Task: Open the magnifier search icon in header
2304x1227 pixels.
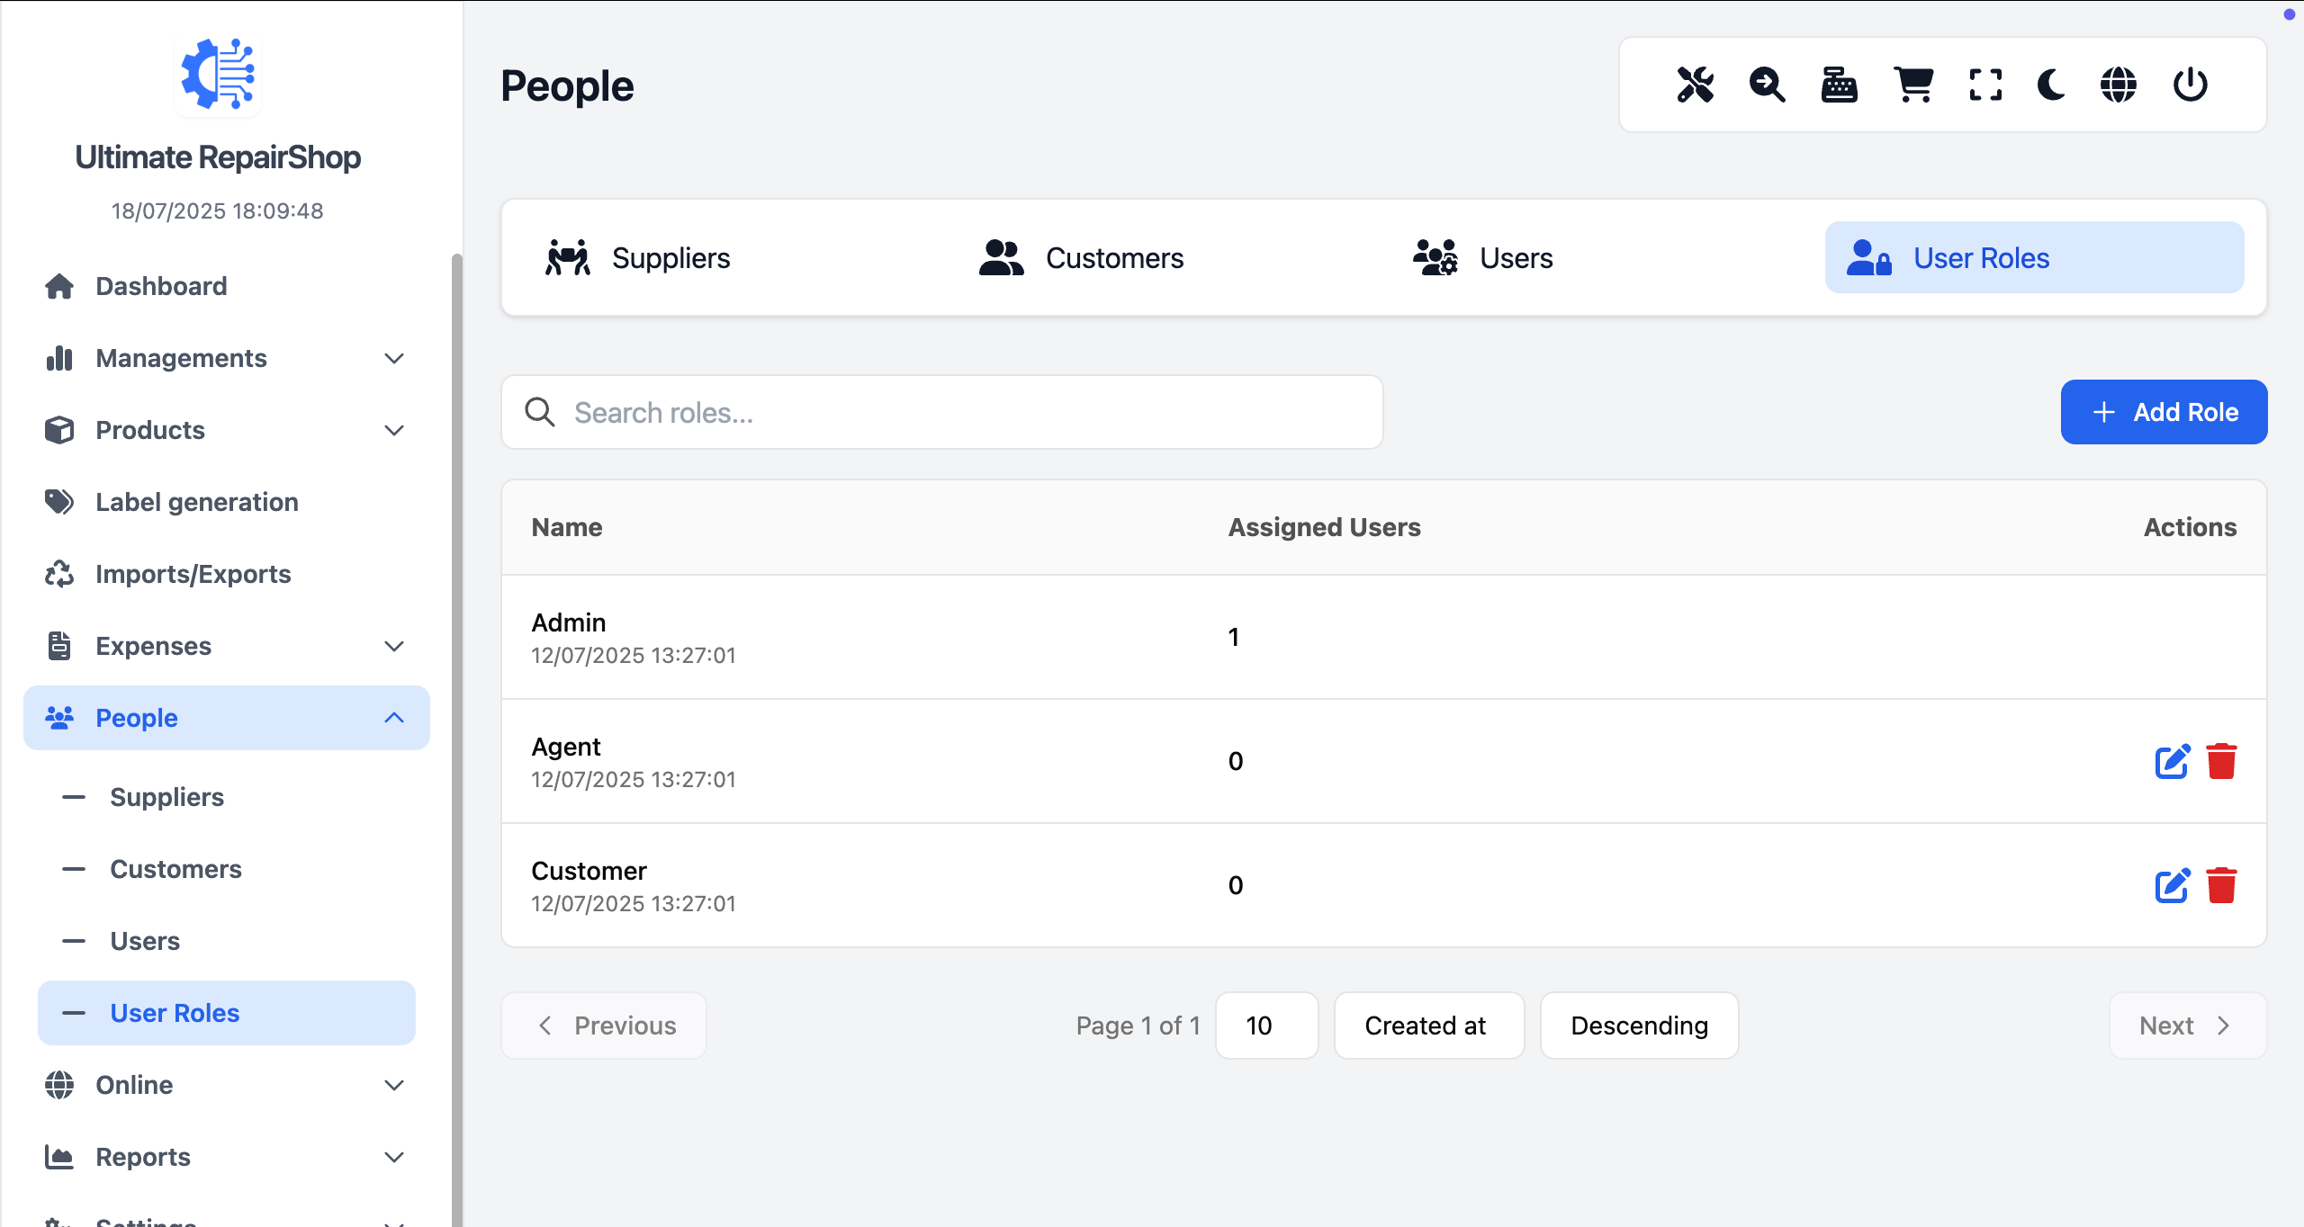Action: pos(1767,85)
